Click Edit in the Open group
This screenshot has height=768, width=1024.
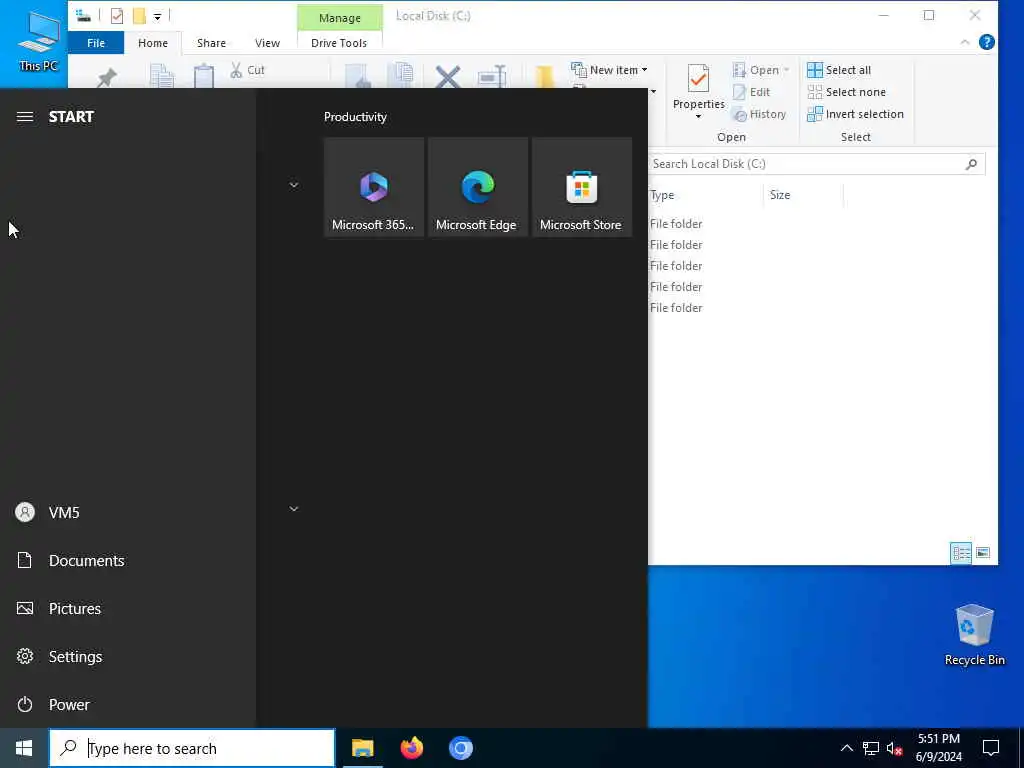coord(752,92)
